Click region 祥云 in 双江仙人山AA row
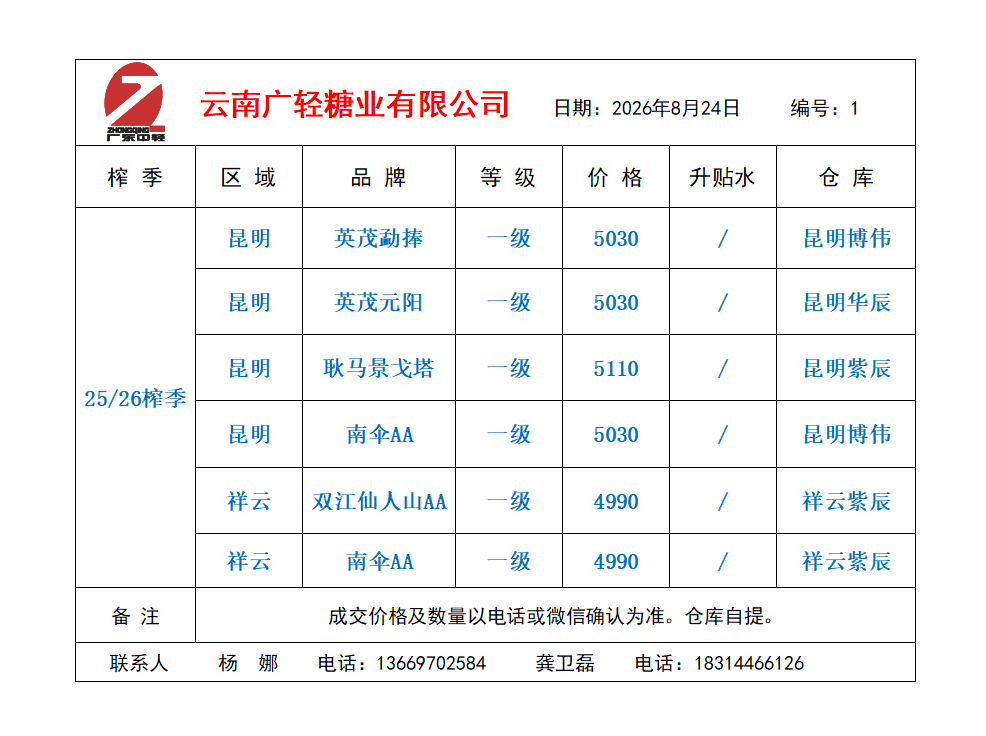Image resolution: width=986 pixels, height=736 pixels. pyautogui.click(x=249, y=501)
